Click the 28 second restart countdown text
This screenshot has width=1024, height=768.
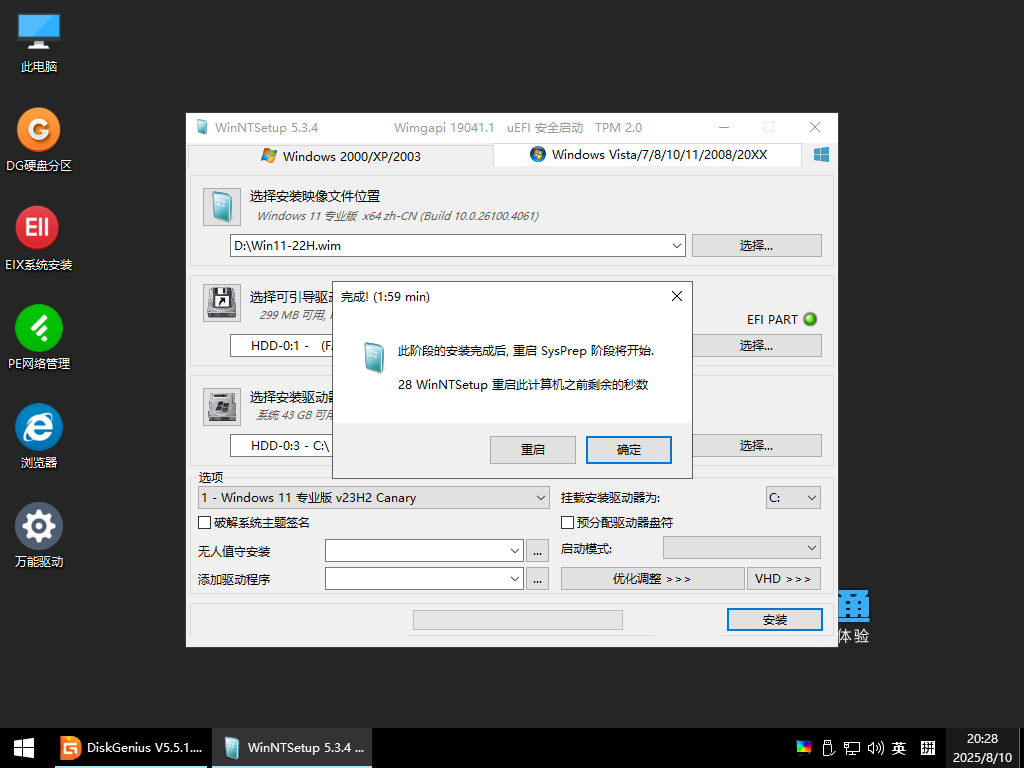(523, 385)
